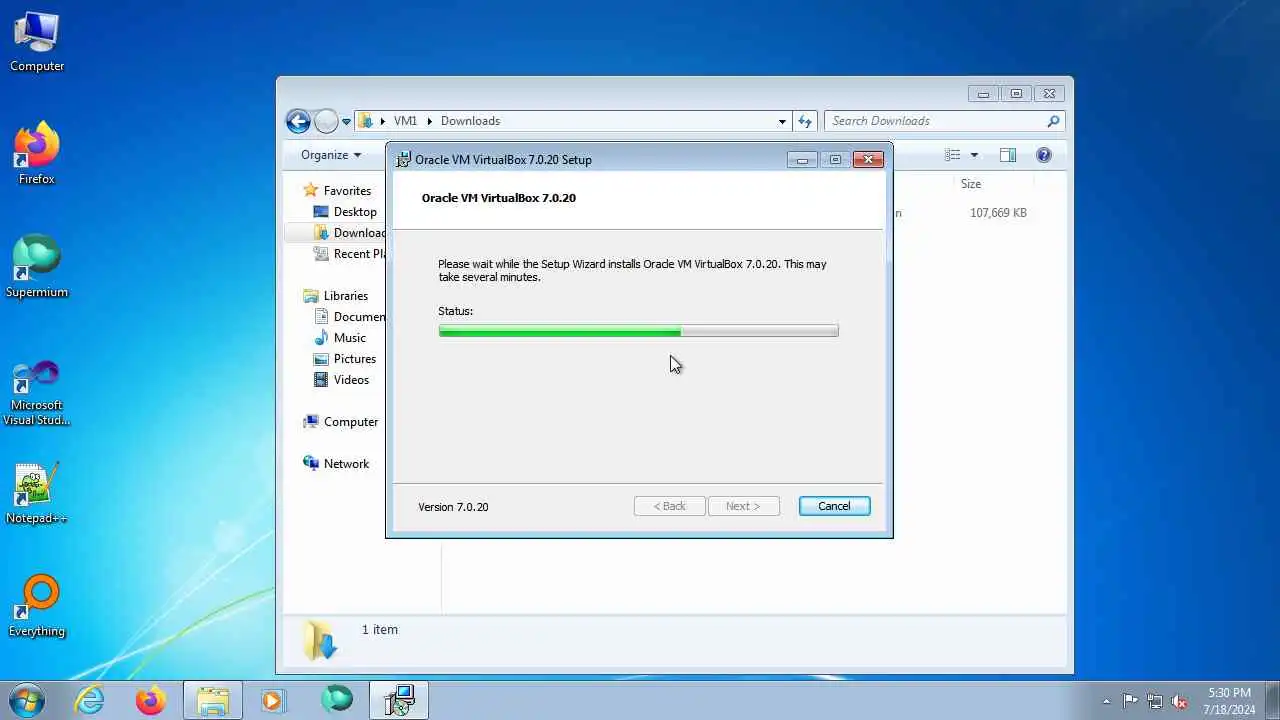This screenshot has width=1280, height=720.
Task: Expand the Explorer address bar history dropdown
Action: [x=782, y=121]
